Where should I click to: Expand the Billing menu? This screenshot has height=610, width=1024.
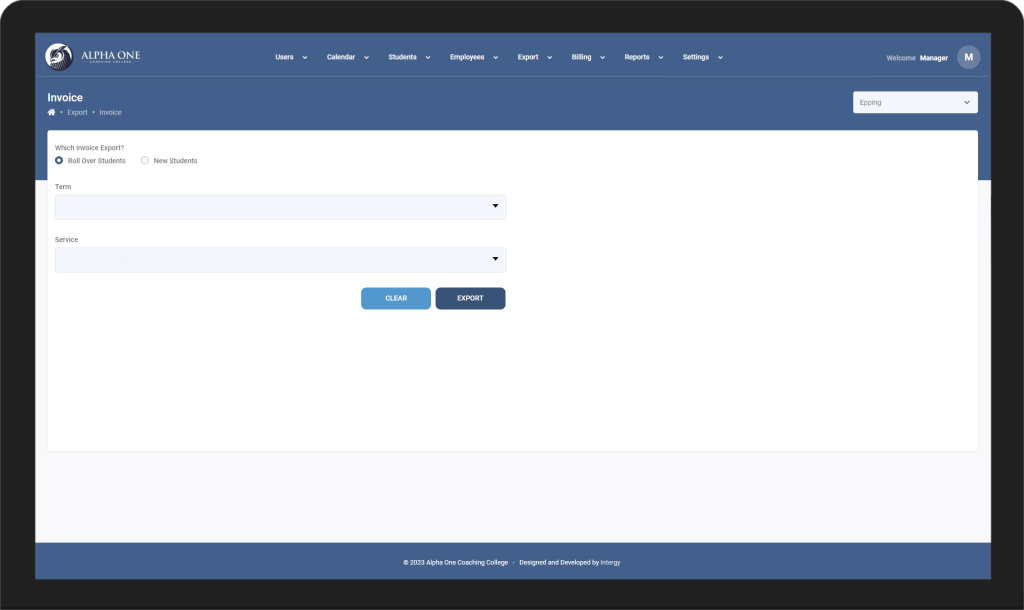[588, 57]
